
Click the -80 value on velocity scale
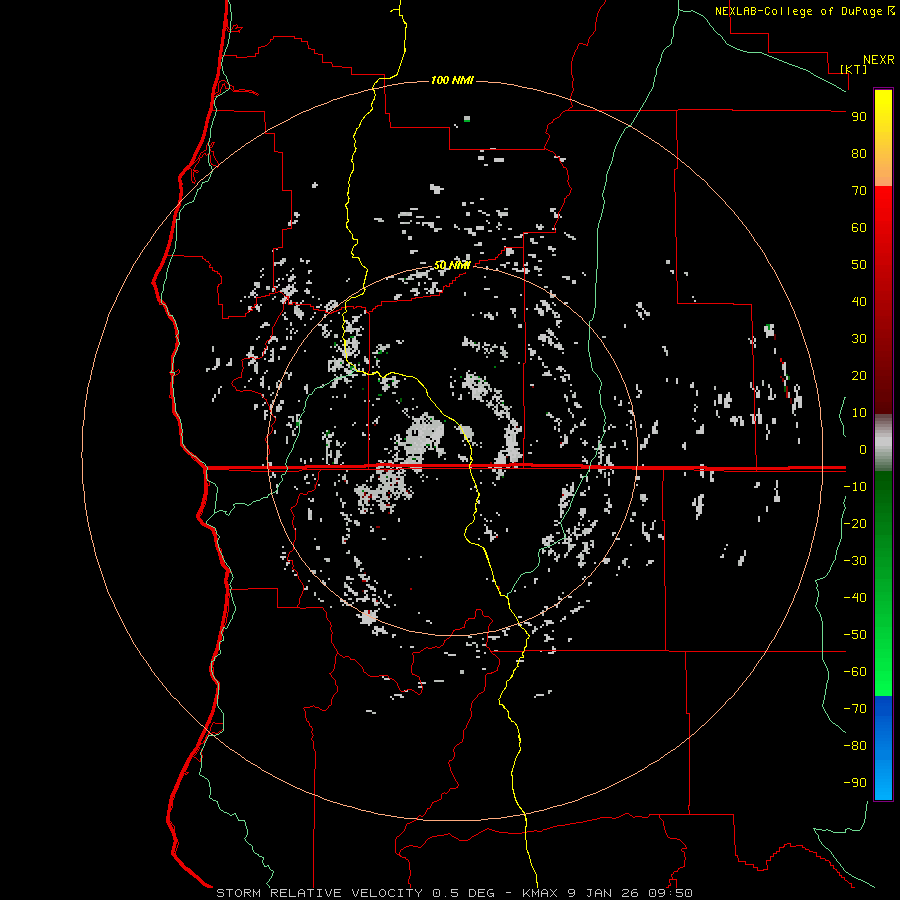coord(855,746)
